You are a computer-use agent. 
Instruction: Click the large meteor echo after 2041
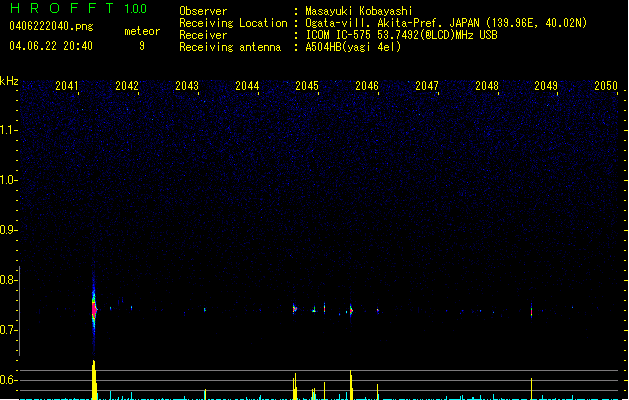tap(94, 310)
